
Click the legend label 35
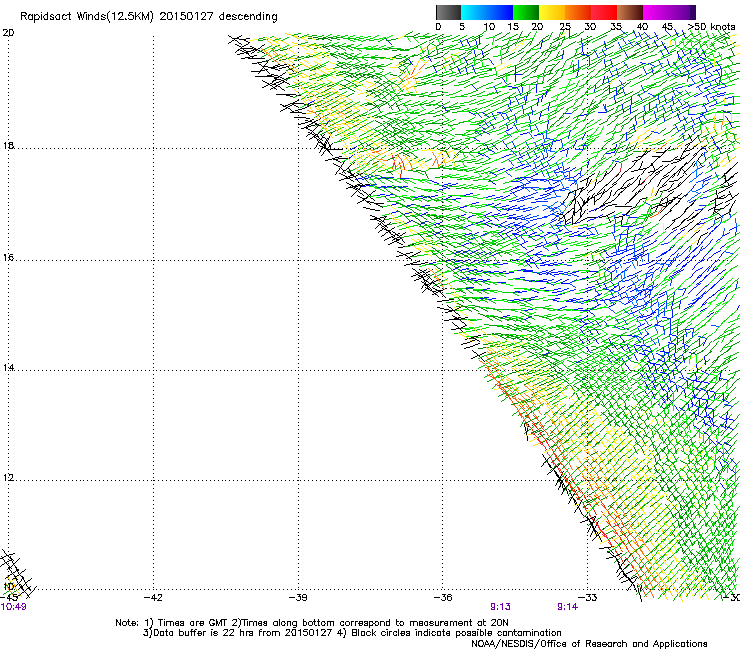click(x=616, y=27)
